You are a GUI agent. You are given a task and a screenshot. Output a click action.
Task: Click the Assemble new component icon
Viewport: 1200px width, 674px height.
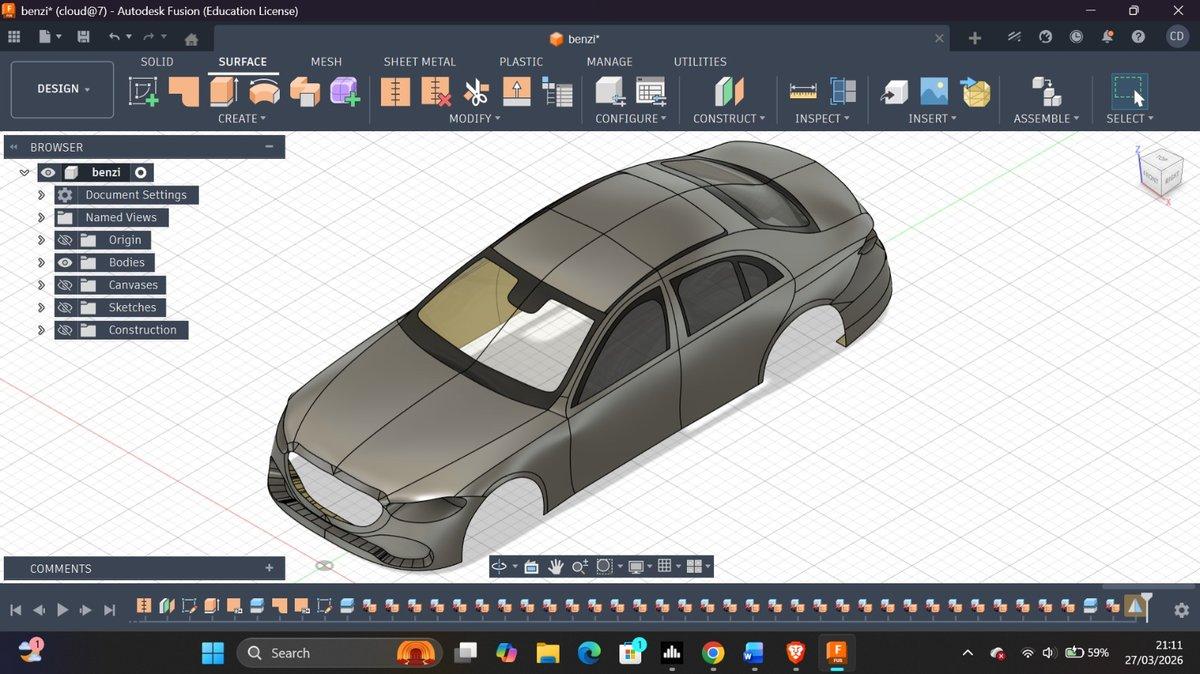pyautogui.click(x=1046, y=92)
